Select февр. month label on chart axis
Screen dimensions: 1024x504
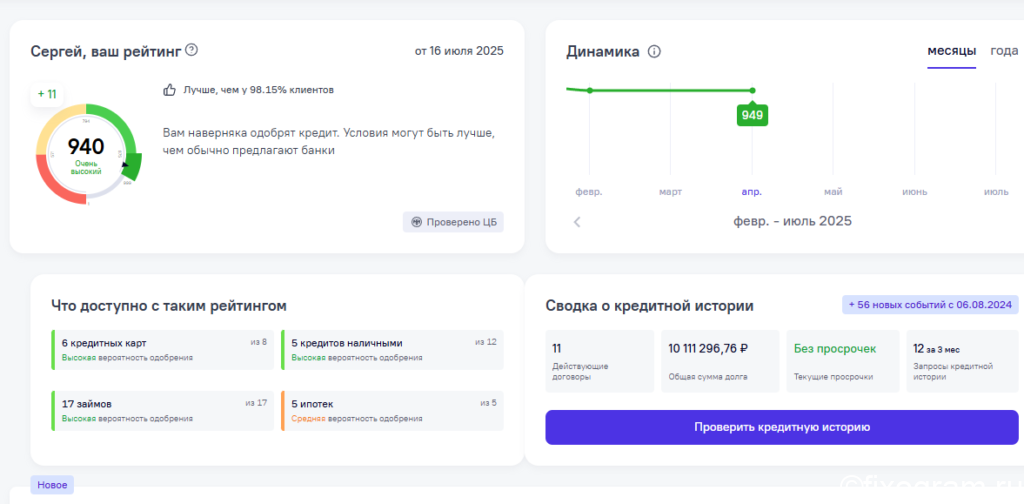point(589,192)
